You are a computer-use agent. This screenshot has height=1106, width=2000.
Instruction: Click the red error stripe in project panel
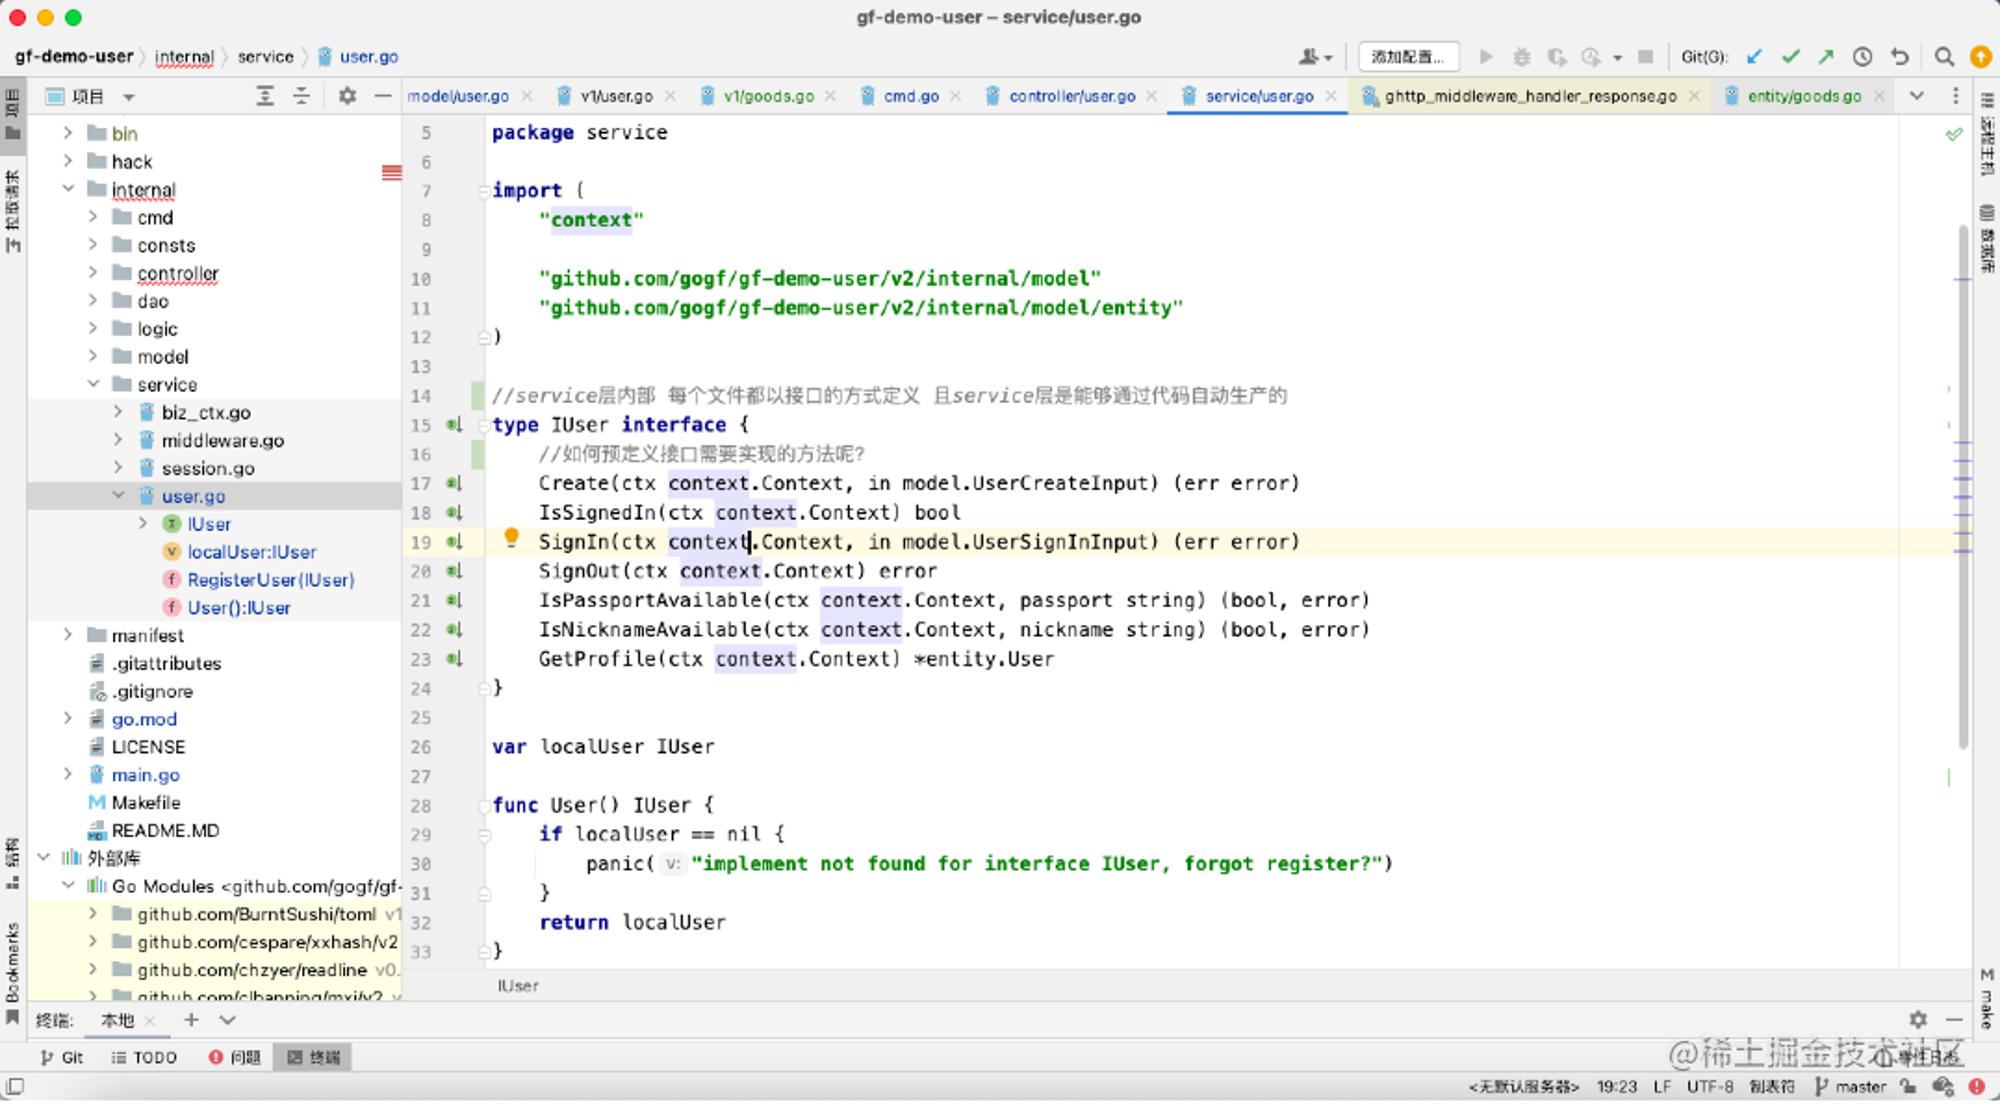pos(392,172)
